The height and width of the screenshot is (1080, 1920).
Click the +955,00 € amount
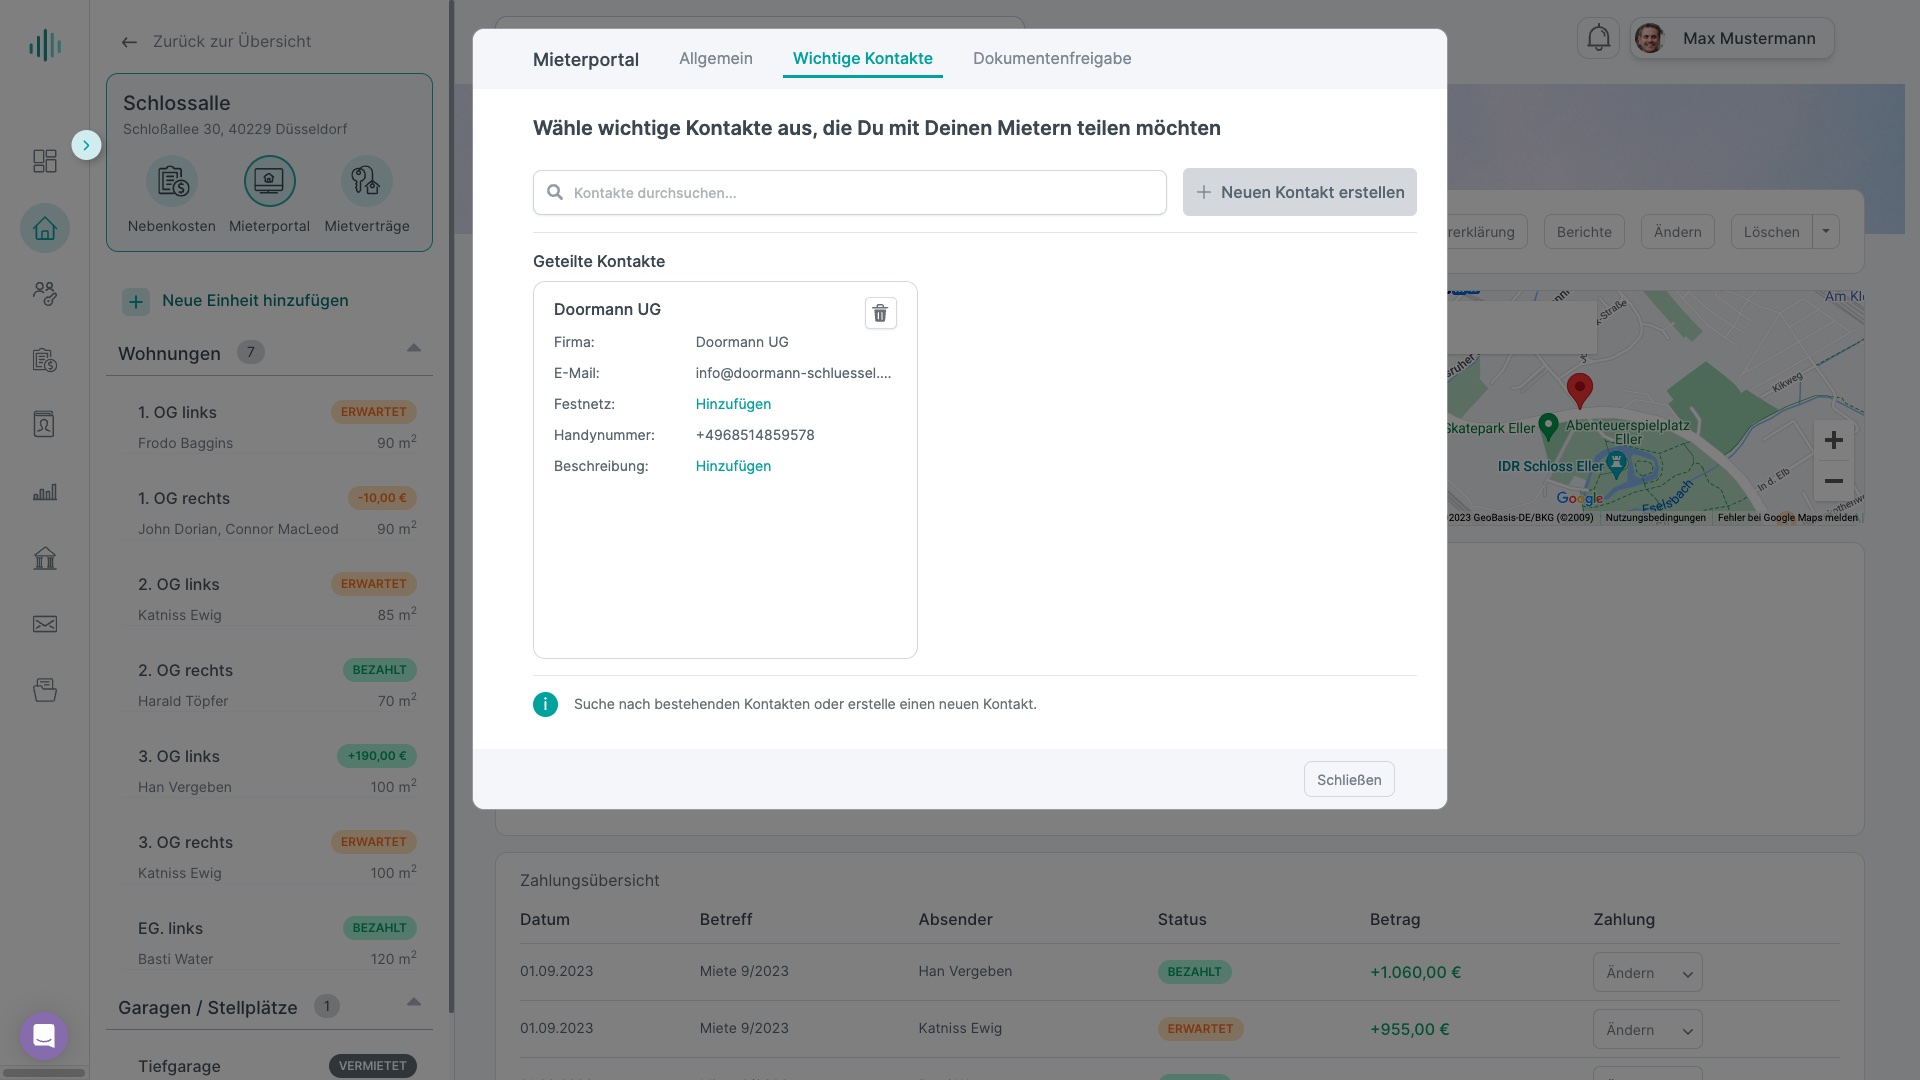tap(1409, 1029)
